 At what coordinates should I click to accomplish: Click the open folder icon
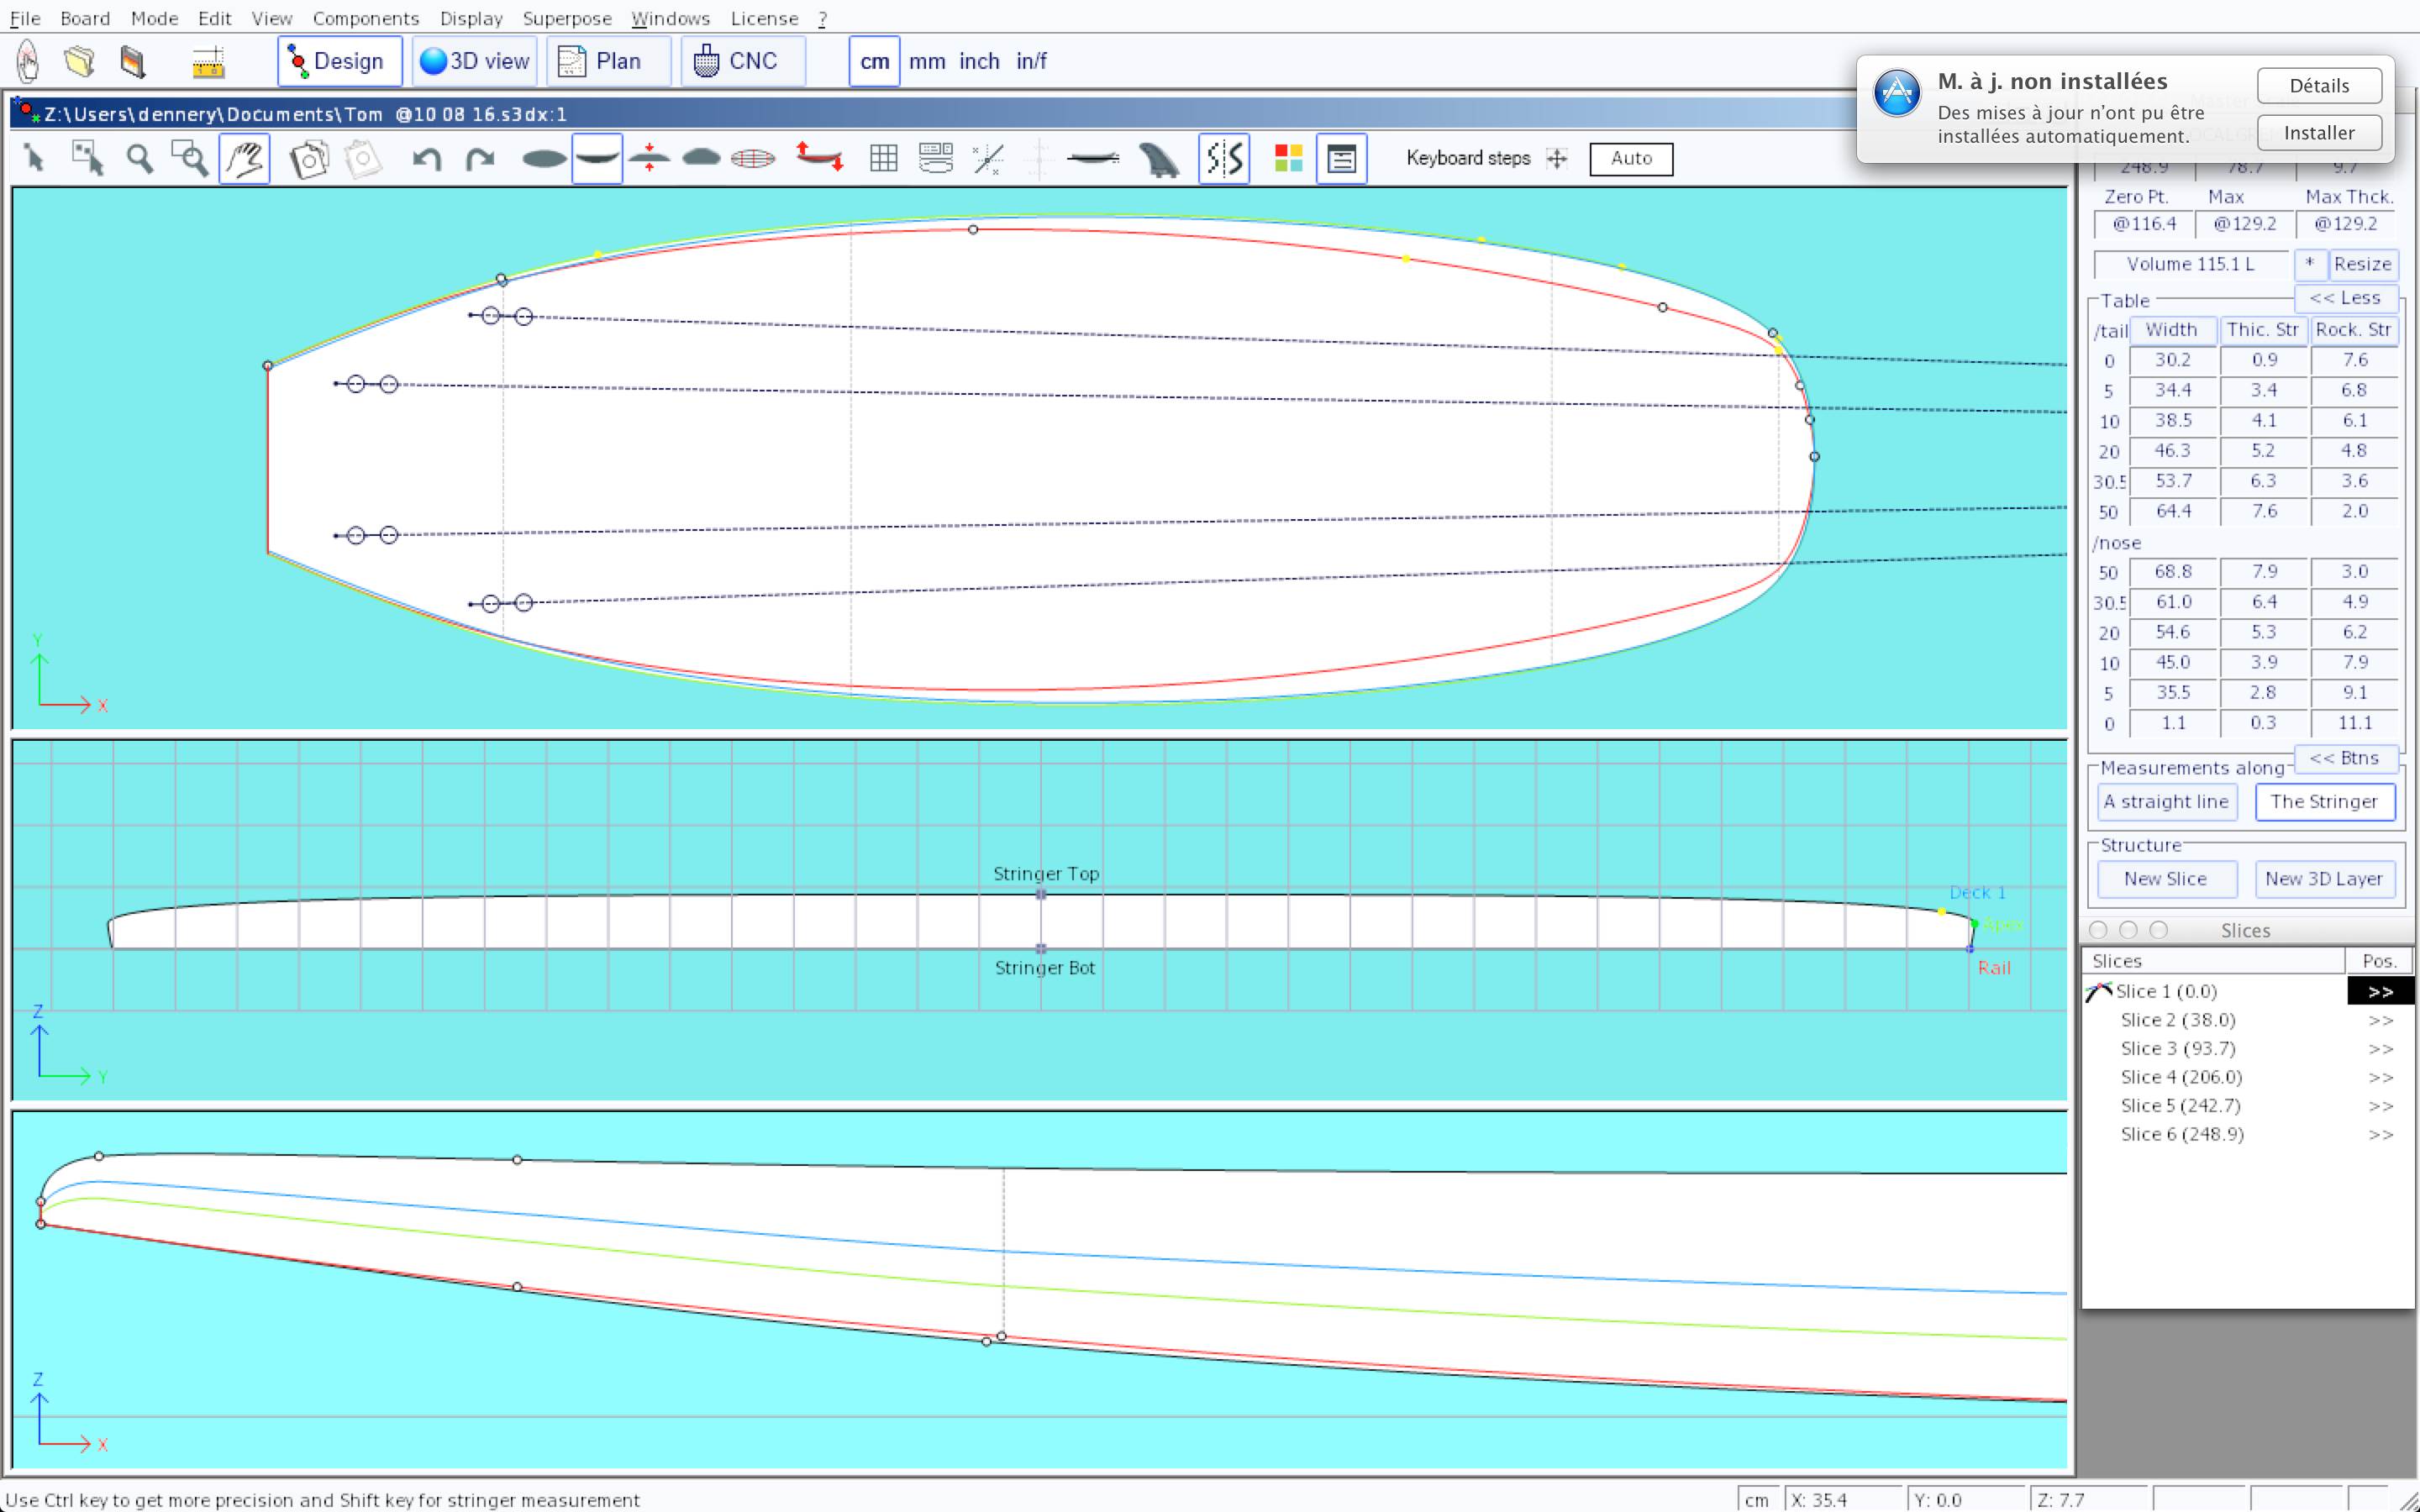[79, 61]
